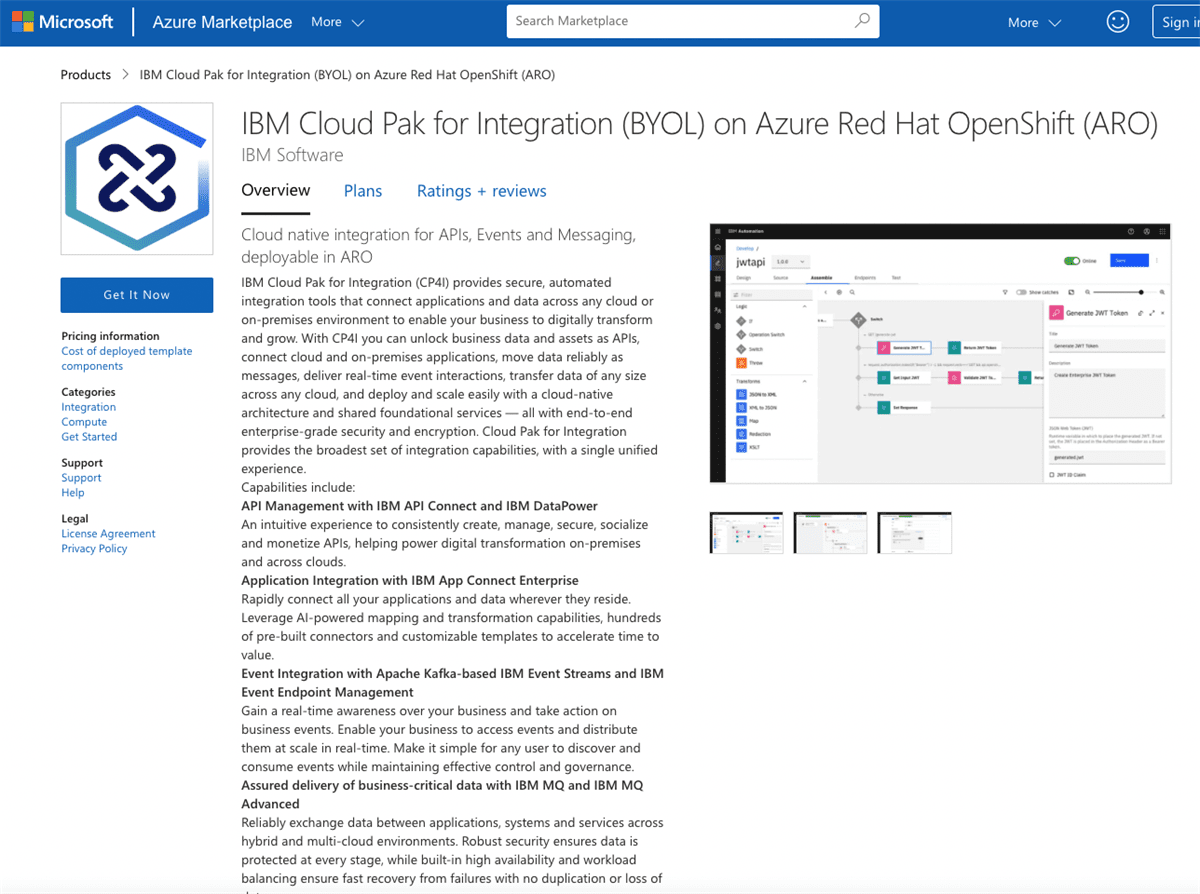The height and width of the screenshot is (894, 1200).
Task: Open the More dropdown near Sign in
Action: 1032,20
